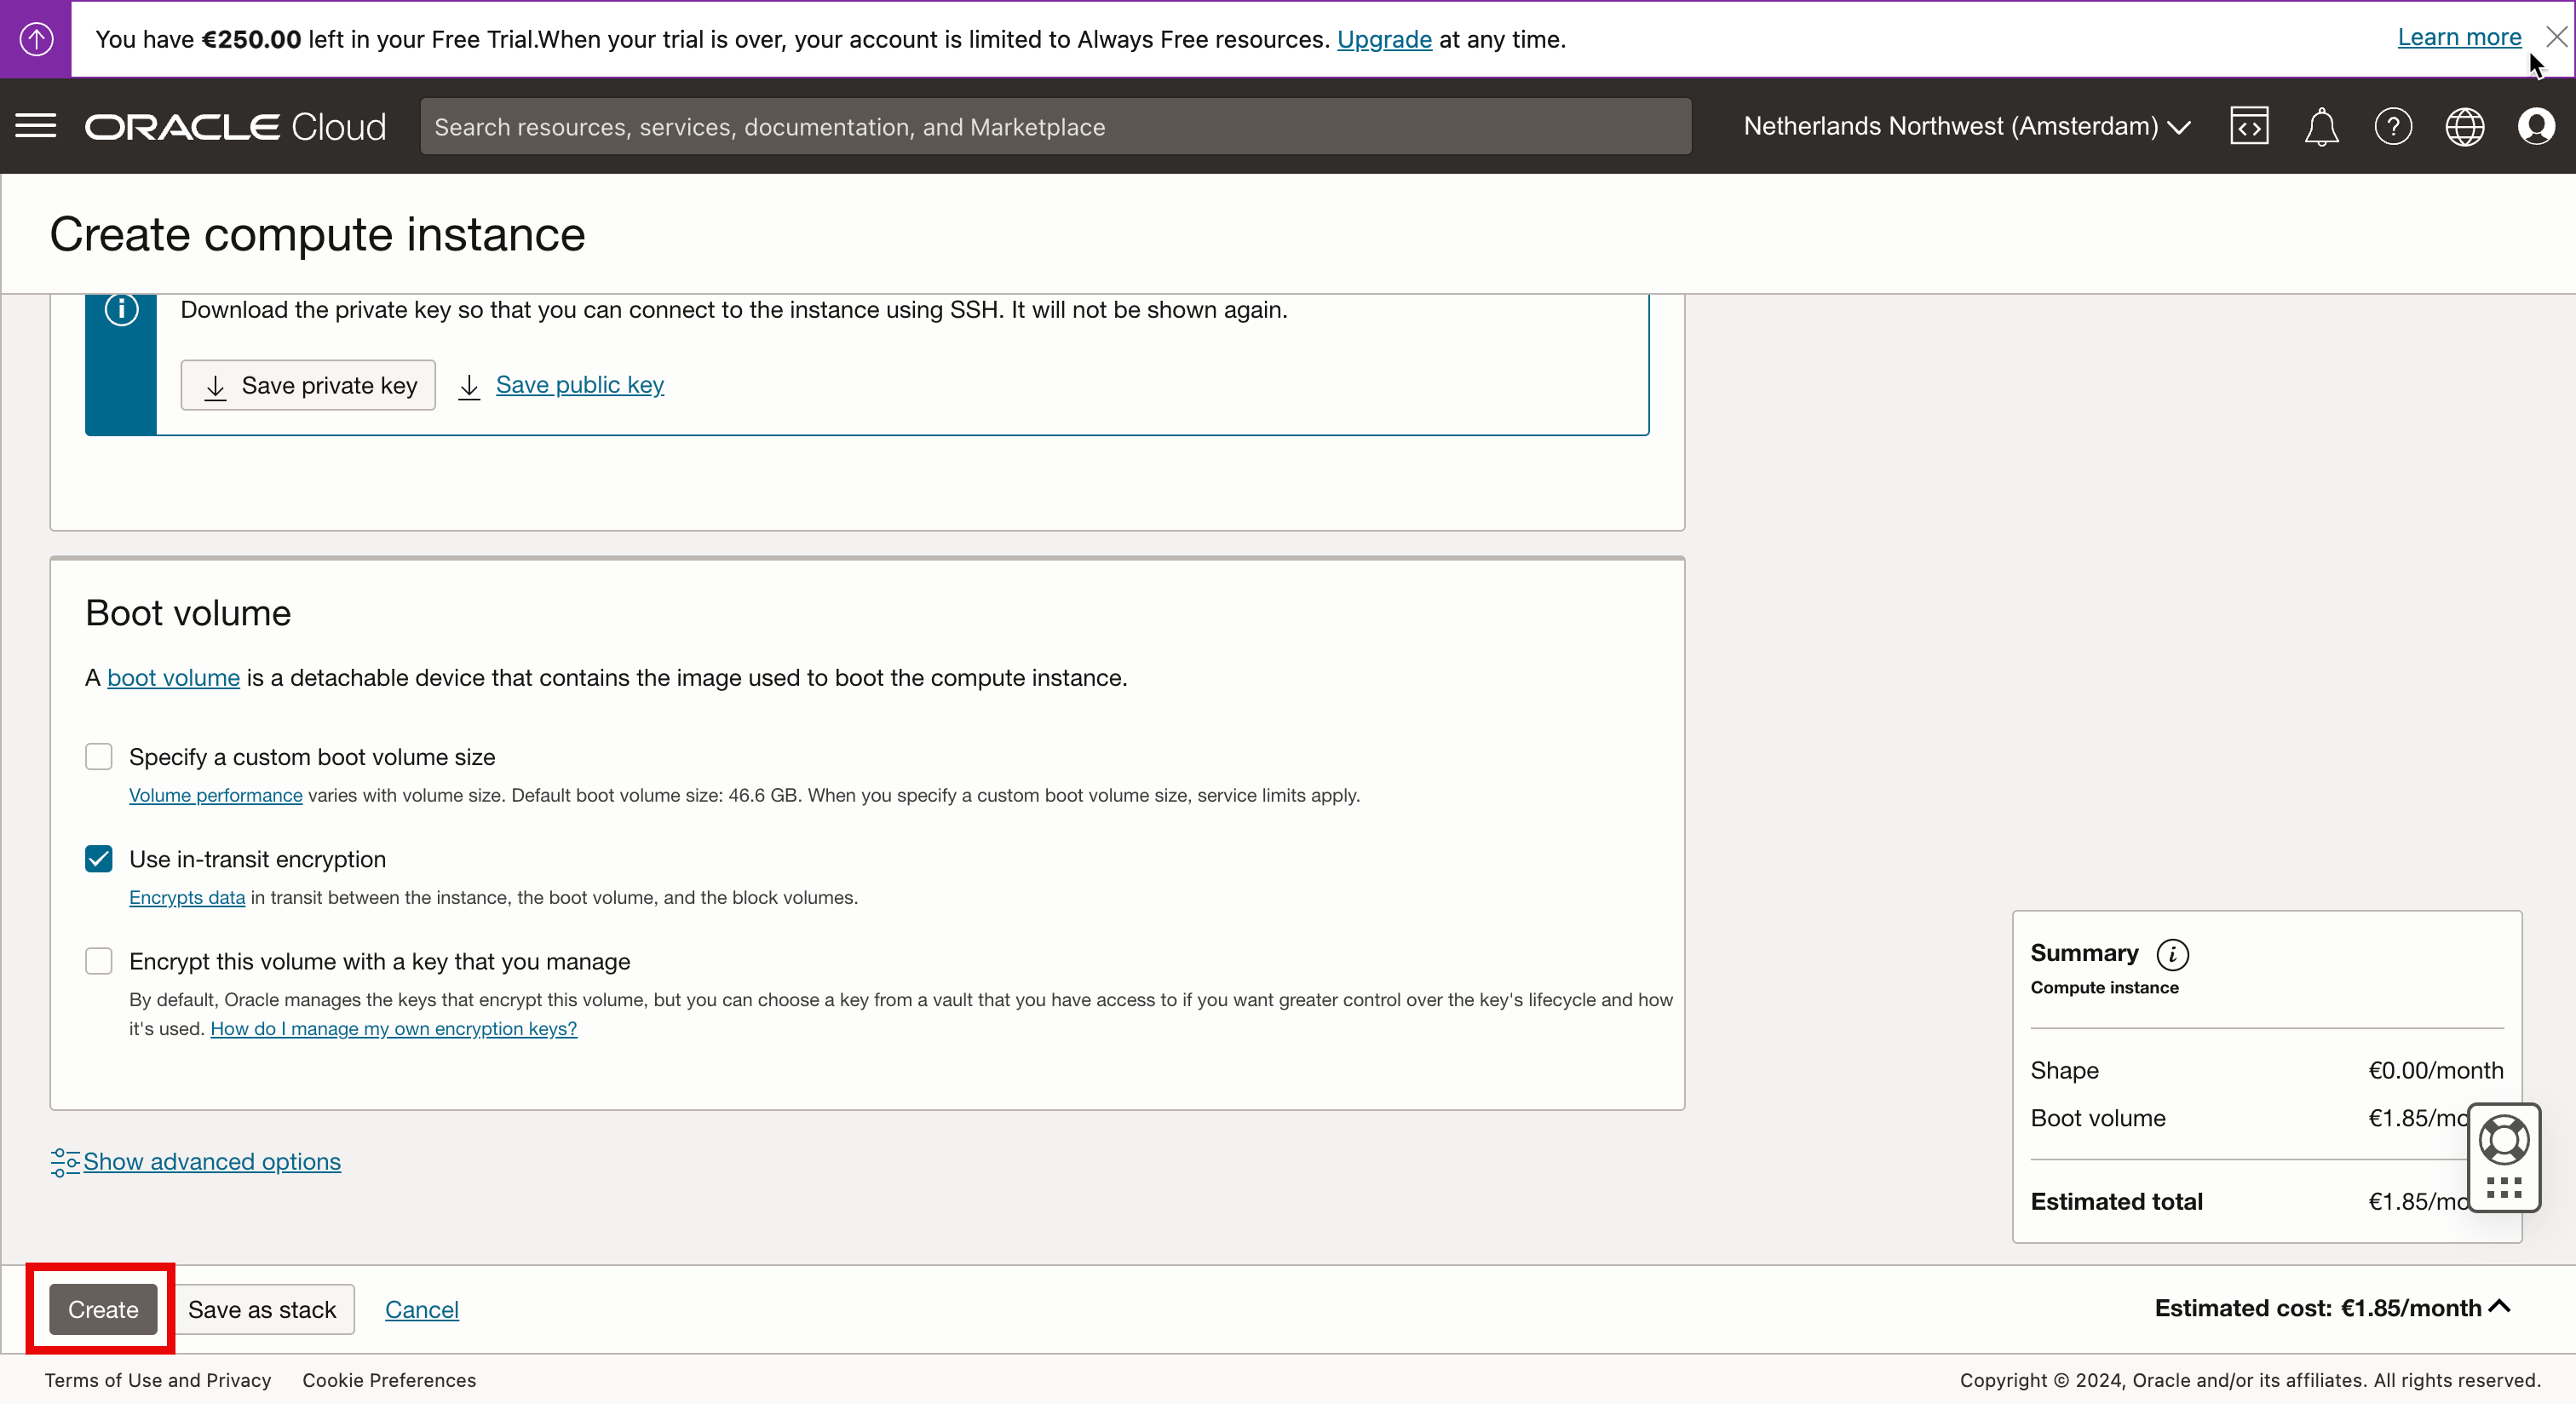Screen dimensions: 2576x1404
Task: Click Save private key button
Action: tap(308, 385)
